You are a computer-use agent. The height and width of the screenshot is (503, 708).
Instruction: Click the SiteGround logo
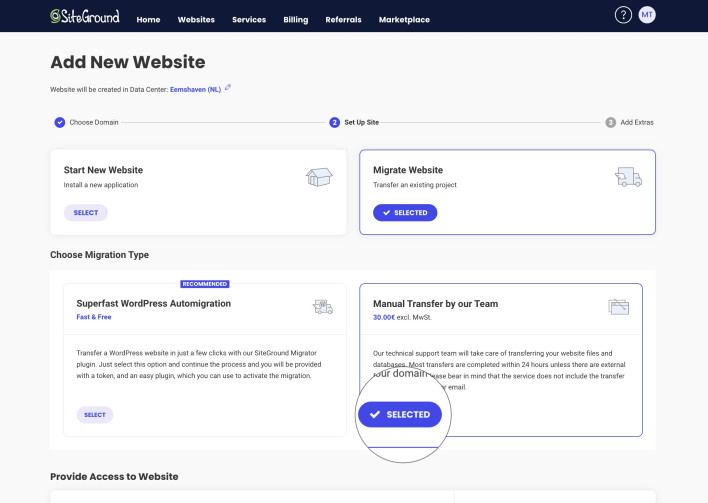point(85,16)
